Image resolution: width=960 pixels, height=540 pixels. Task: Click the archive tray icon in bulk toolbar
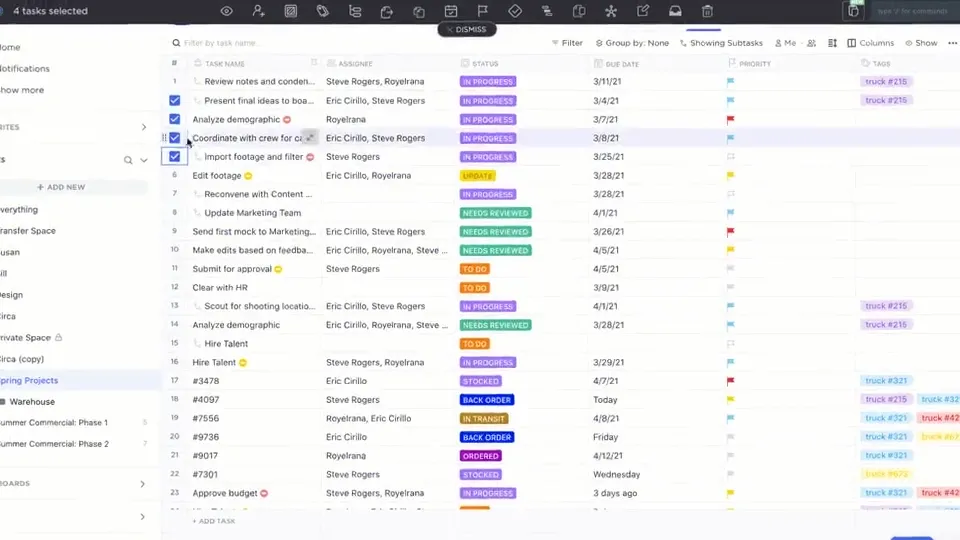coord(675,11)
